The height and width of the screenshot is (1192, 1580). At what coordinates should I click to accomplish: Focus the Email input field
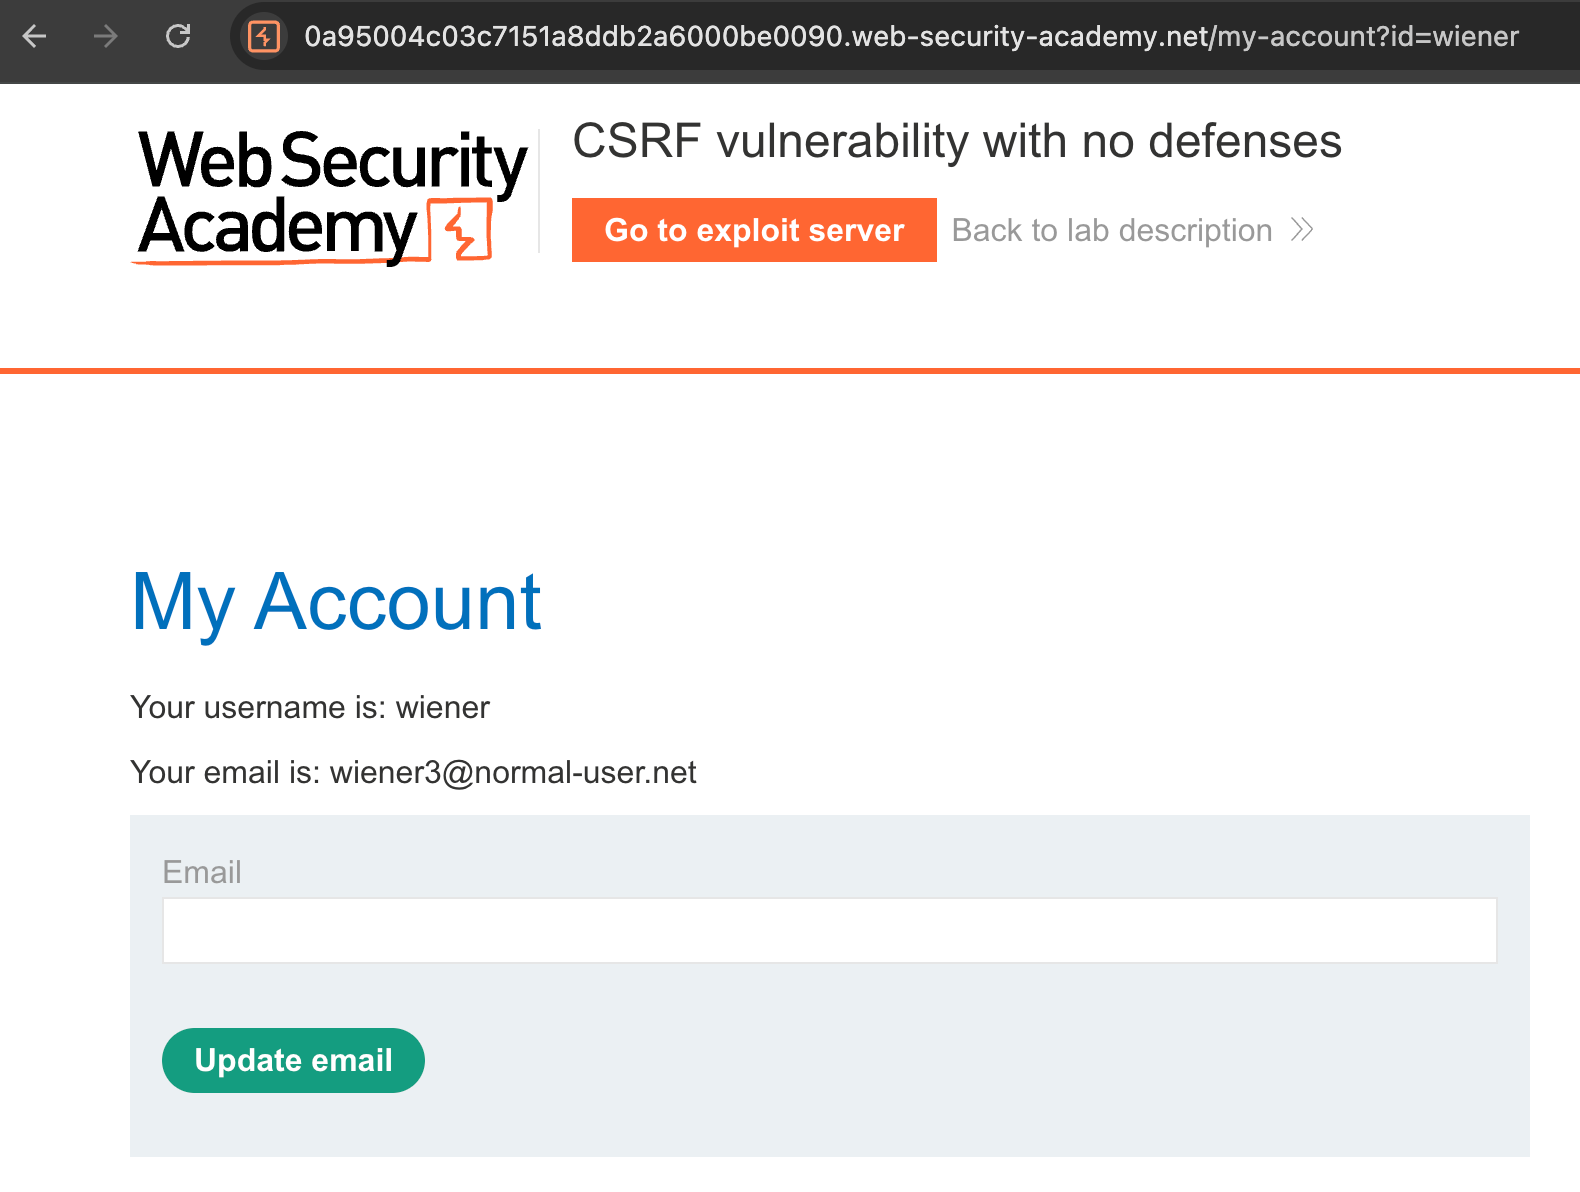[x=829, y=930]
